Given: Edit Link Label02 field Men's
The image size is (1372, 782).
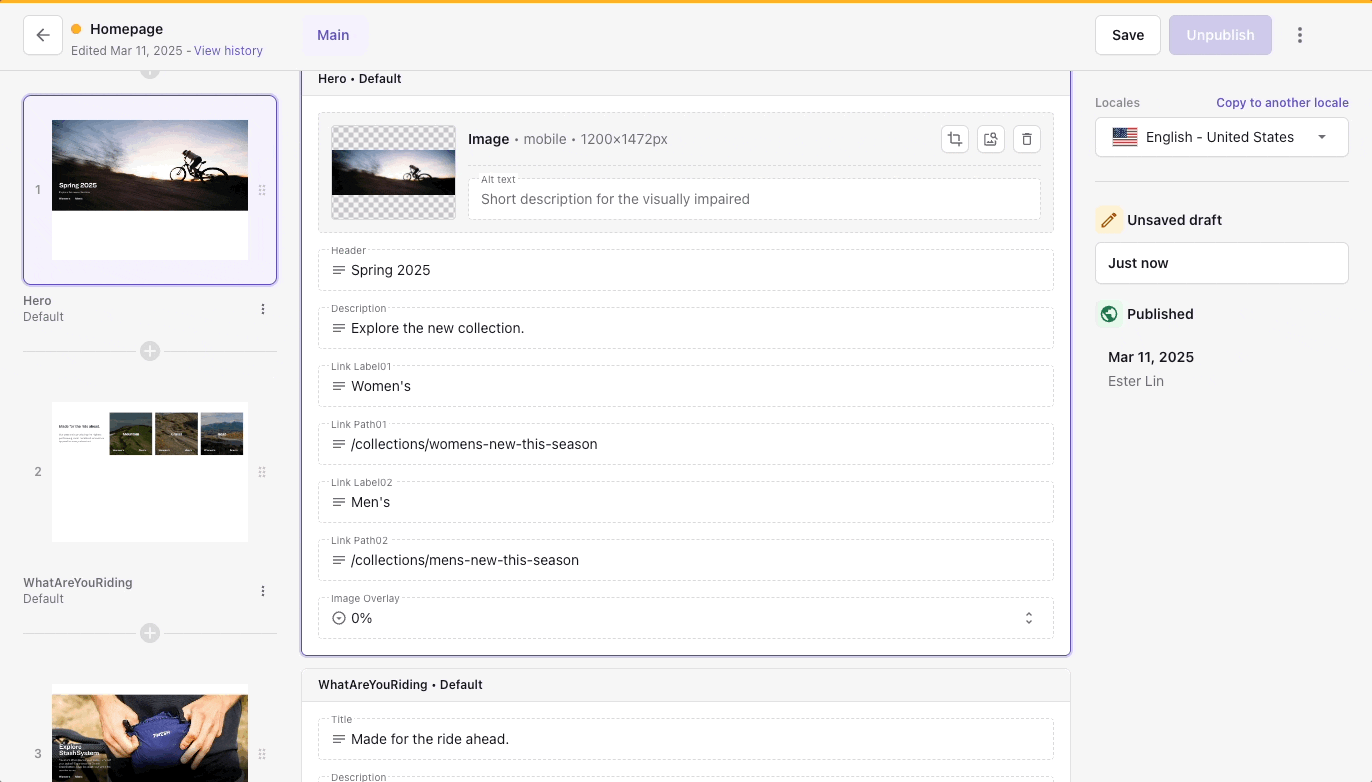Looking at the screenshot, I should [x=686, y=502].
